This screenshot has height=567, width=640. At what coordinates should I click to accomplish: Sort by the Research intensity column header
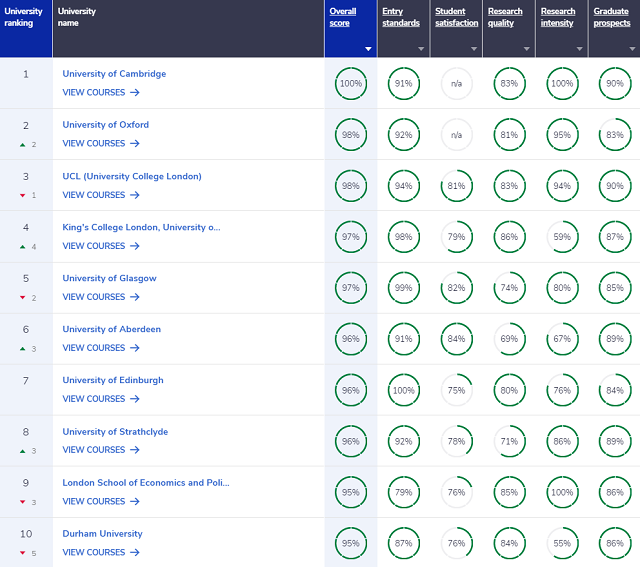pyautogui.click(x=558, y=17)
